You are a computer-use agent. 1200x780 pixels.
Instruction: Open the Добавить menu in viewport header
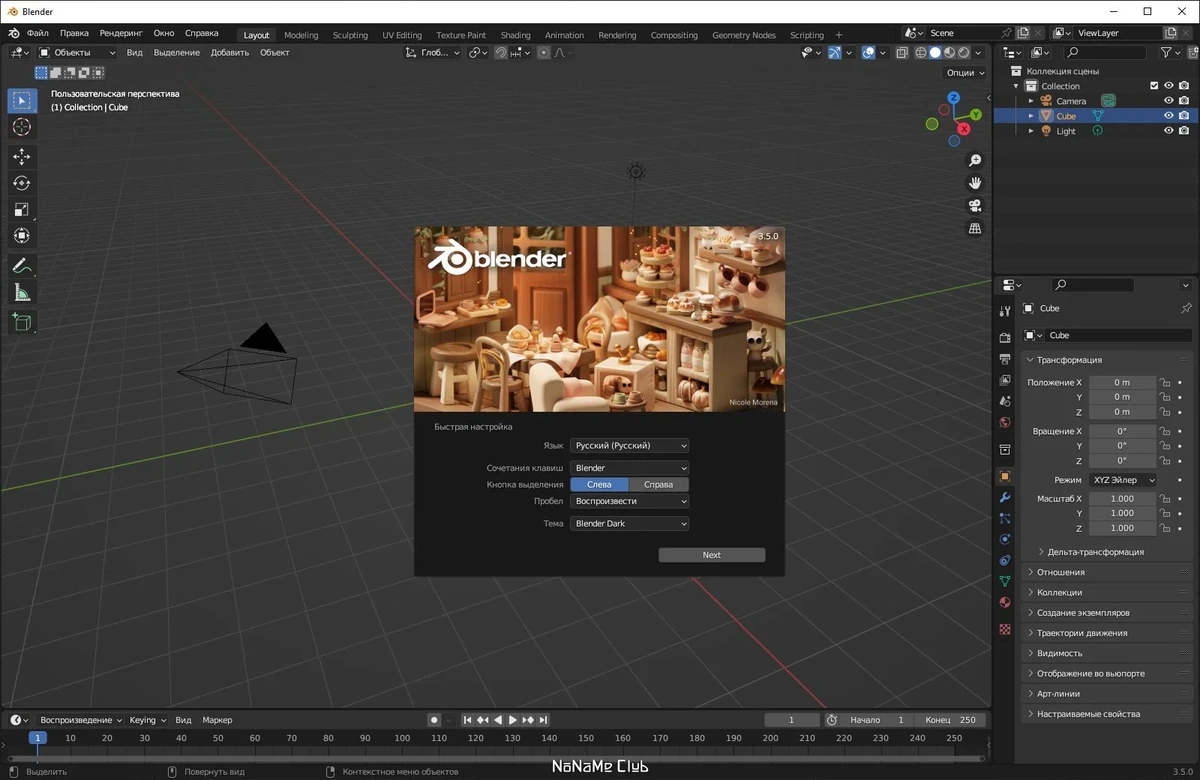coord(230,52)
